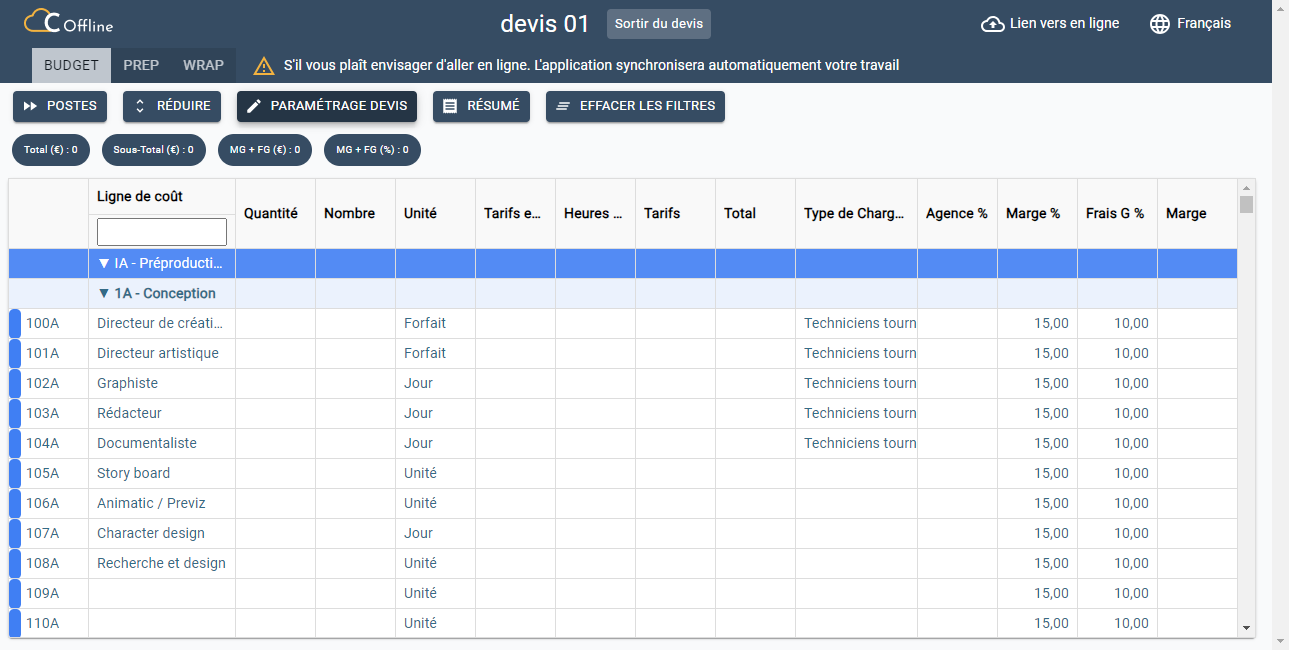
Task: Switch to the PREP tab
Action: 141,65
